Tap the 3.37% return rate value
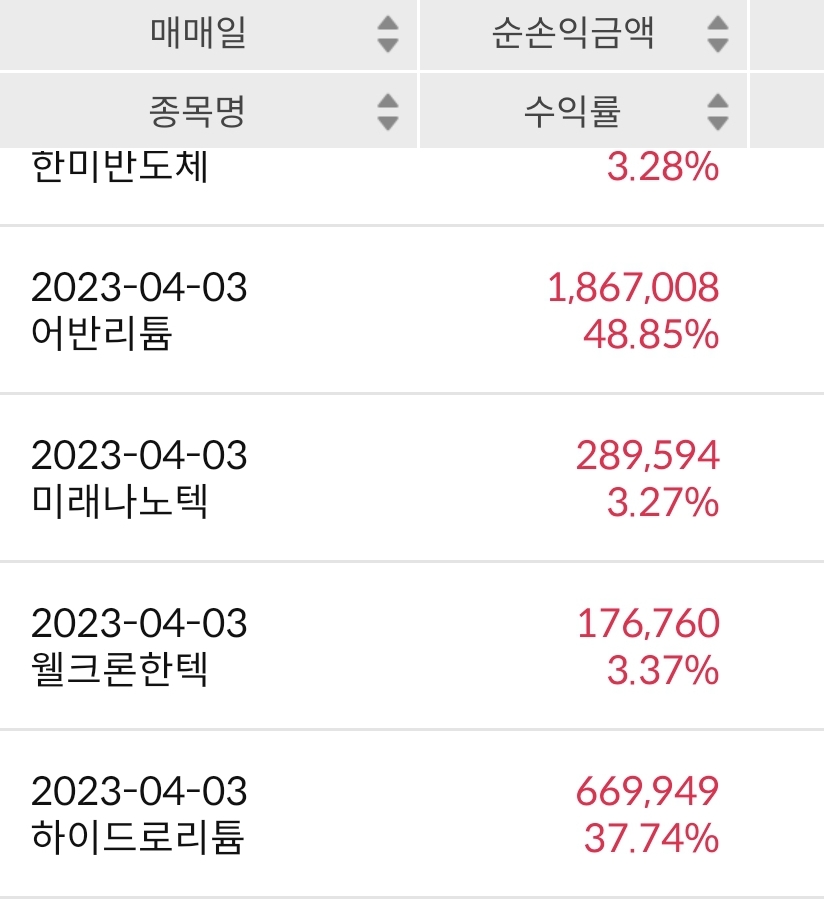This screenshot has height=910, width=824. tap(662, 670)
